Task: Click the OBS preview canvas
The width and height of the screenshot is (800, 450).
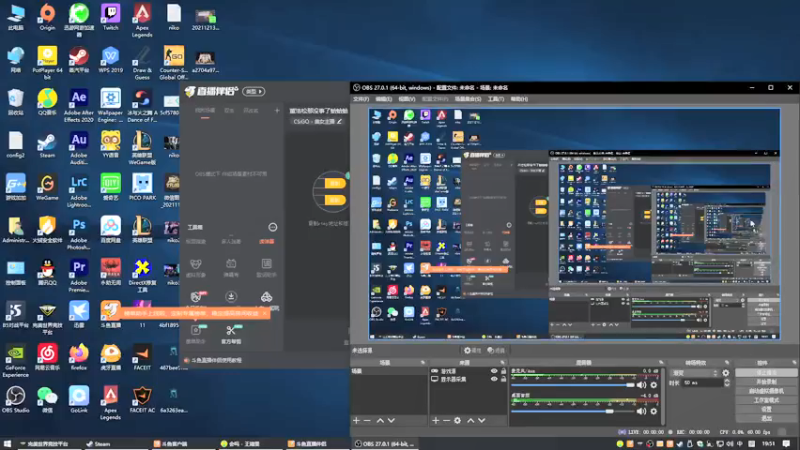Action: 574,224
